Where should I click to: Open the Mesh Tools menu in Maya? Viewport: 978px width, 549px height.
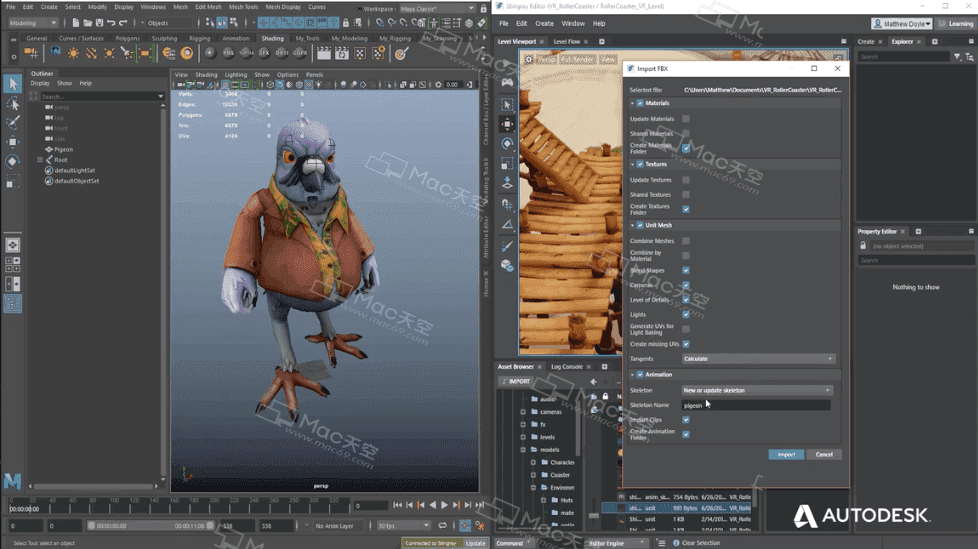(x=243, y=7)
